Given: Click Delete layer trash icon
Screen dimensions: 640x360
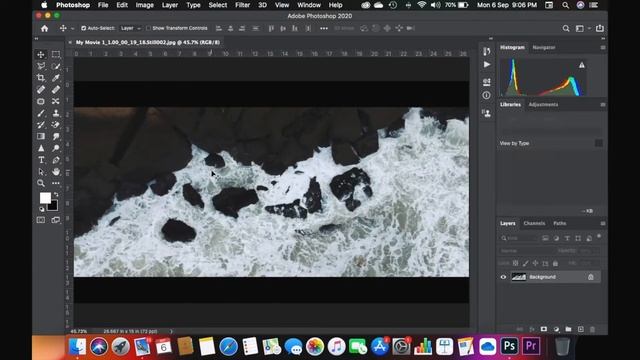Looking at the screenshot, I should pos(593,329).
